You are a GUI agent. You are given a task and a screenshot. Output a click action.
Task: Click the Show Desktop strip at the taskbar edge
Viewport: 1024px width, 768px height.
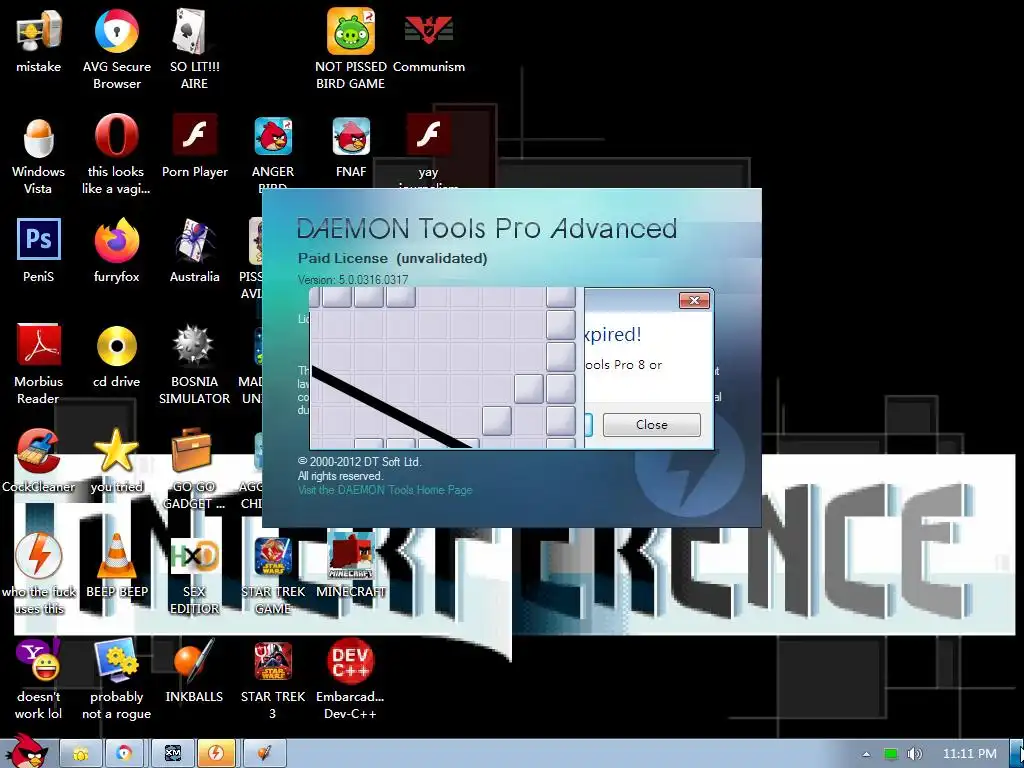click(x=1017, y=754)
